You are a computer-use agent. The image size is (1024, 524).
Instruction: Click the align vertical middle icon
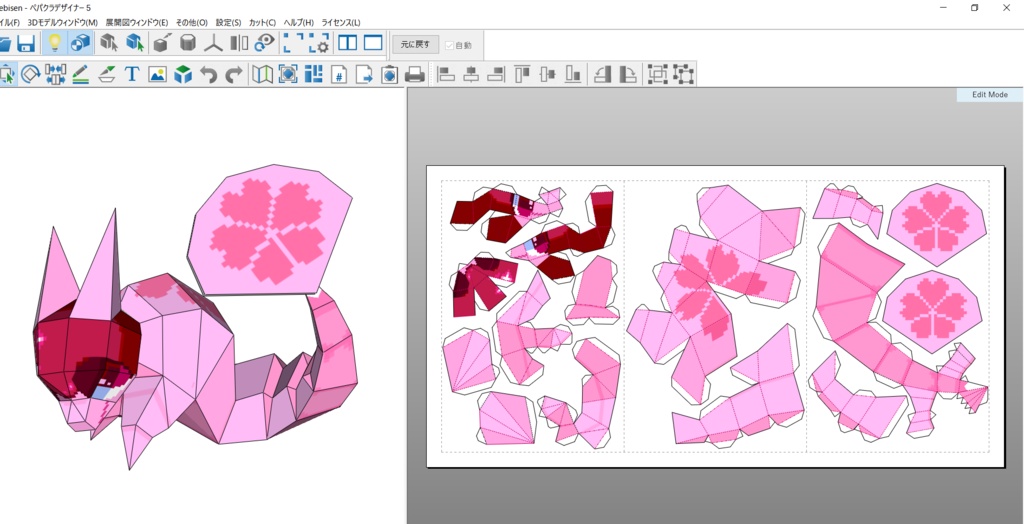coord(547,74)
